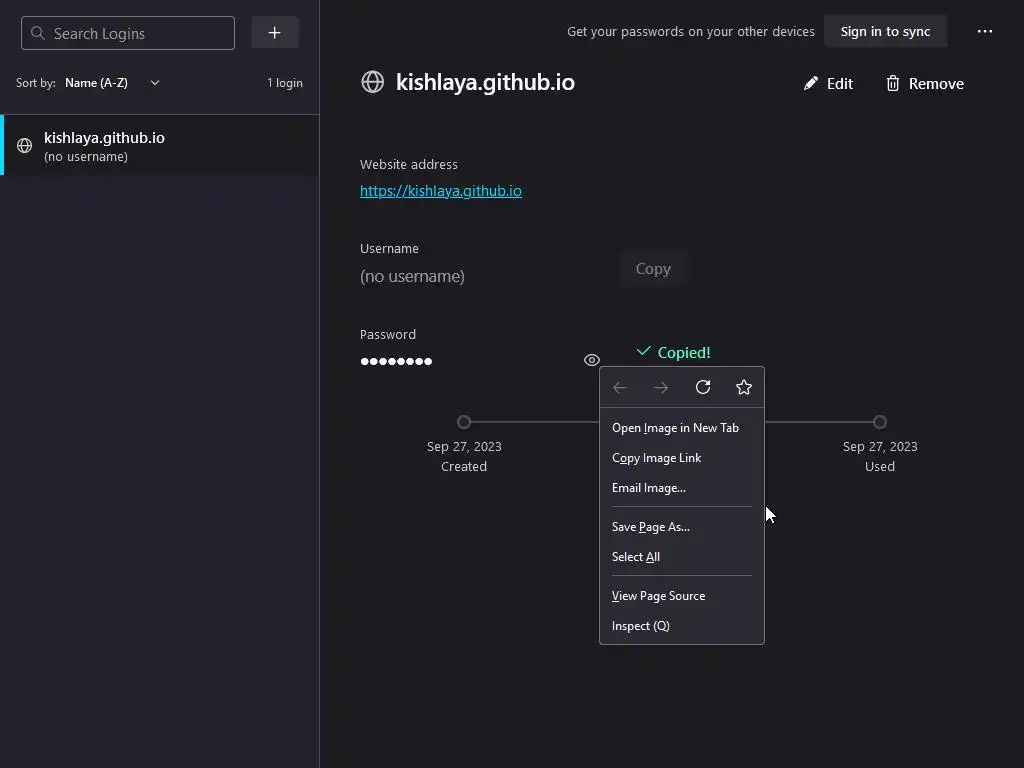Click the Edit login button
Viewport: 1024px width, 768px height.
[829, 84]
